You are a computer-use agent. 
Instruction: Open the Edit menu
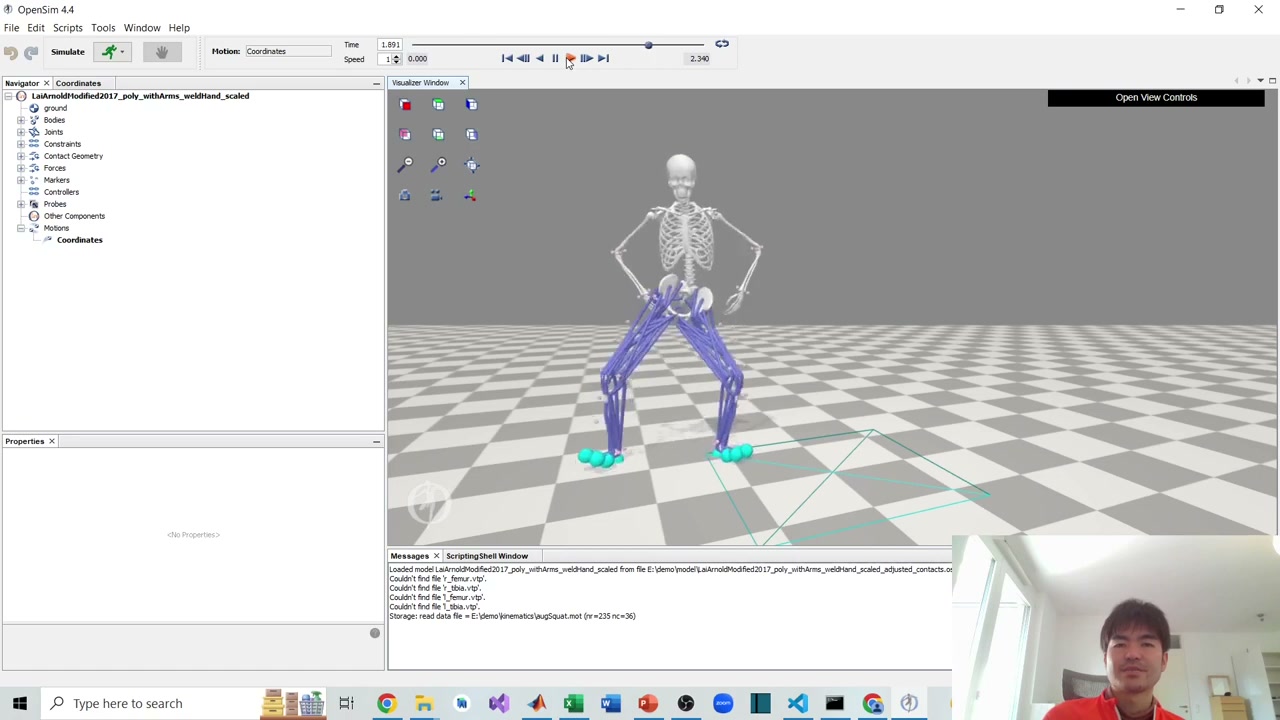point(36,28)
